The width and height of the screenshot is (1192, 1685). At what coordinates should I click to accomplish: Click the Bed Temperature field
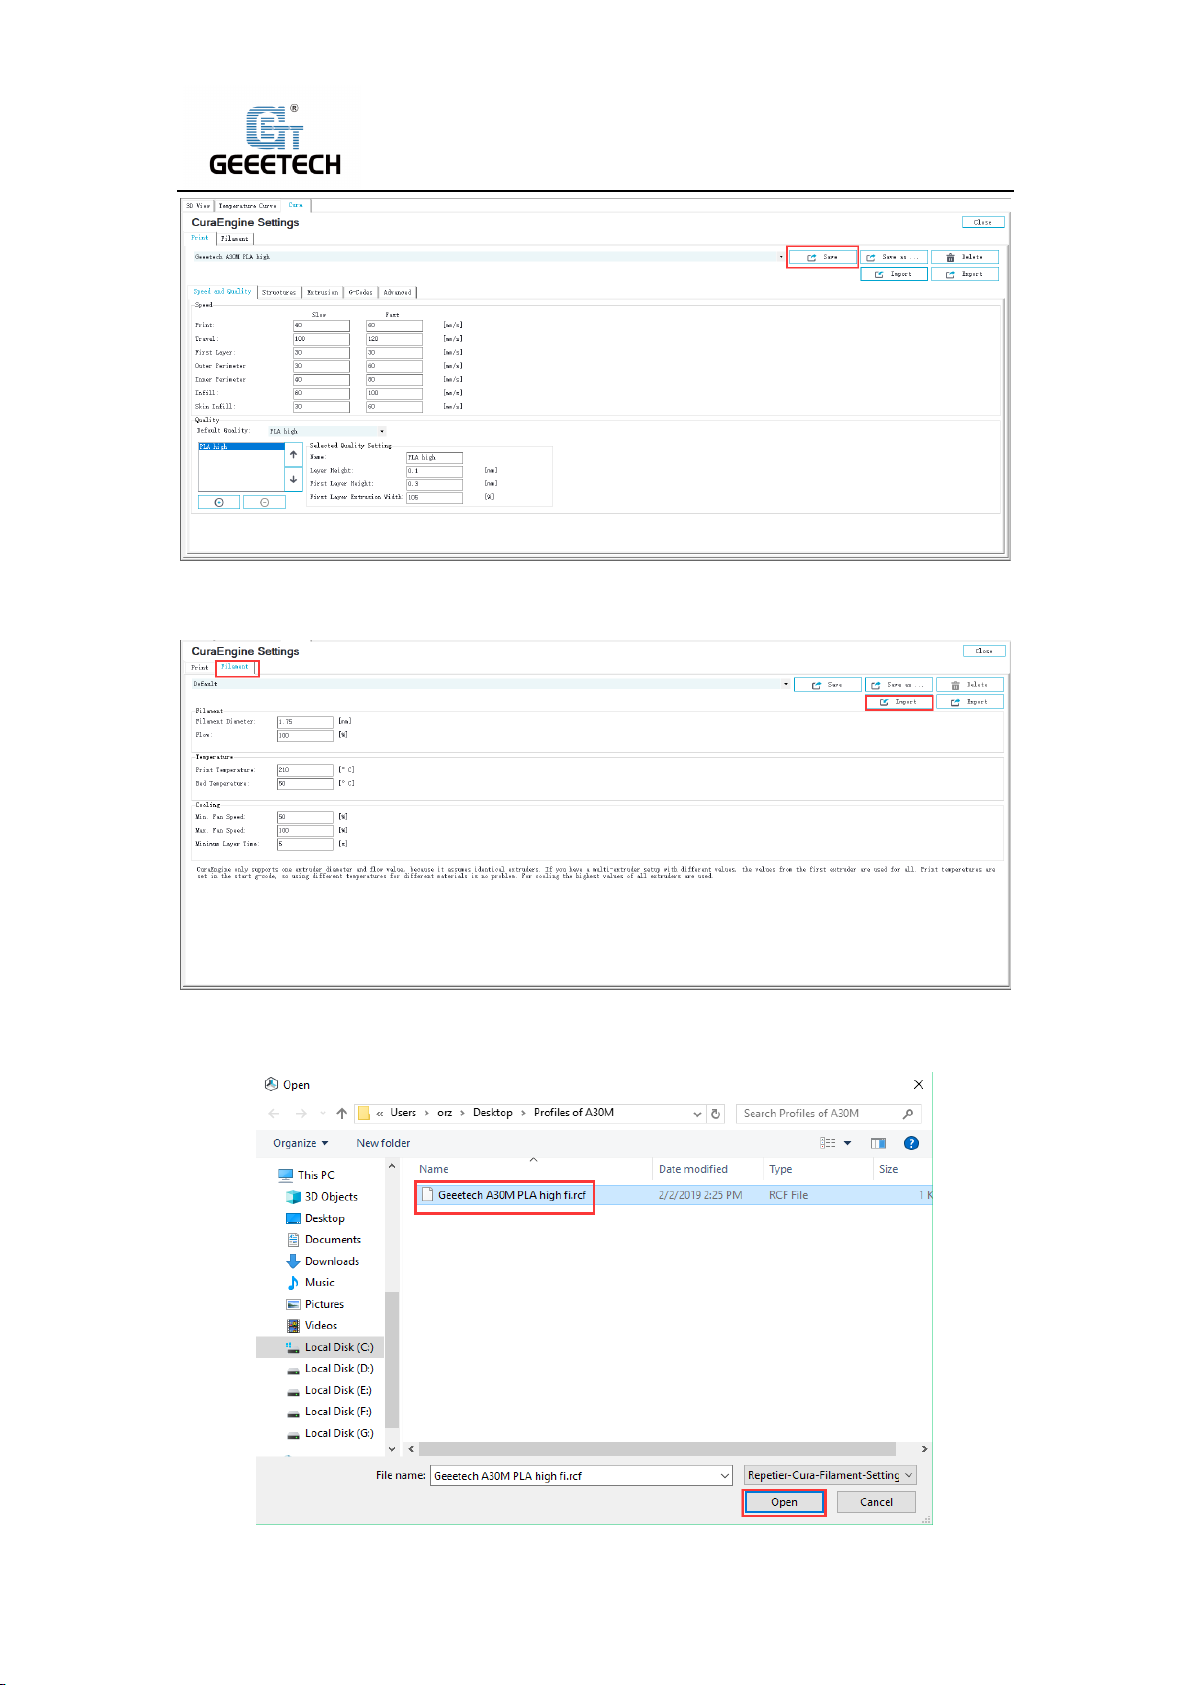pos(305,784)
